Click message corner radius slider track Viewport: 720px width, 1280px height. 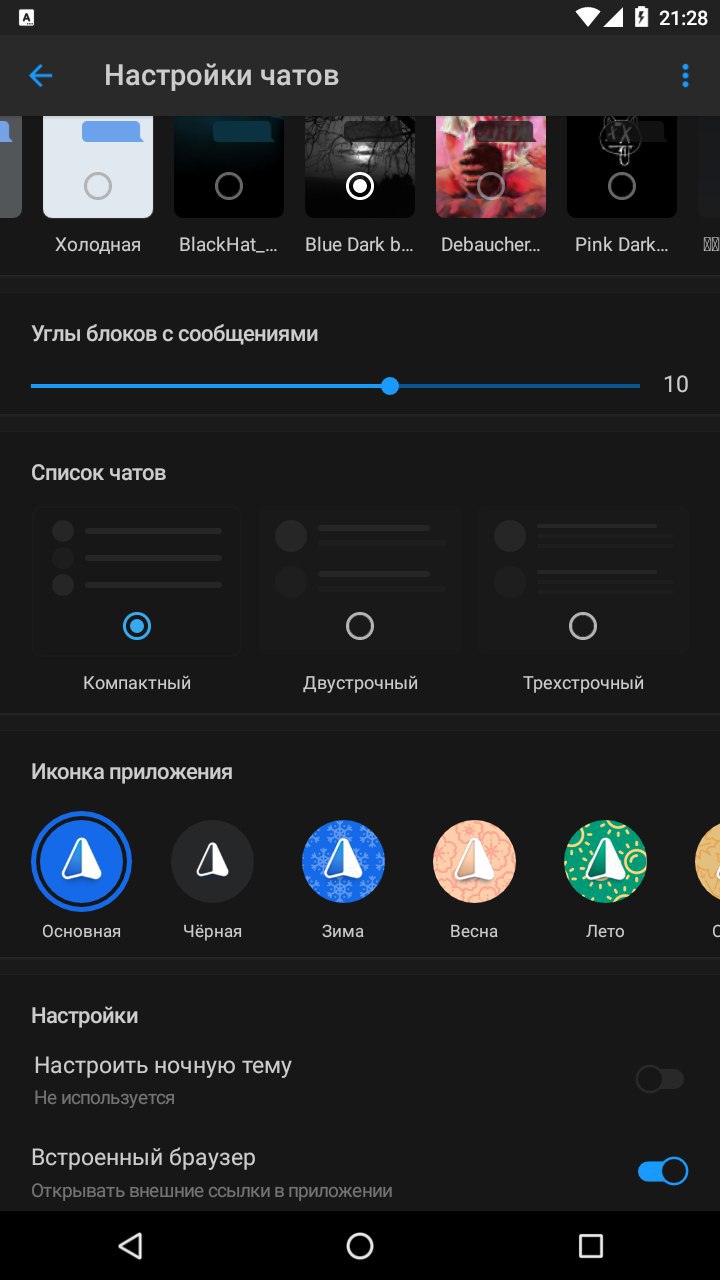[x=335, y=386]
